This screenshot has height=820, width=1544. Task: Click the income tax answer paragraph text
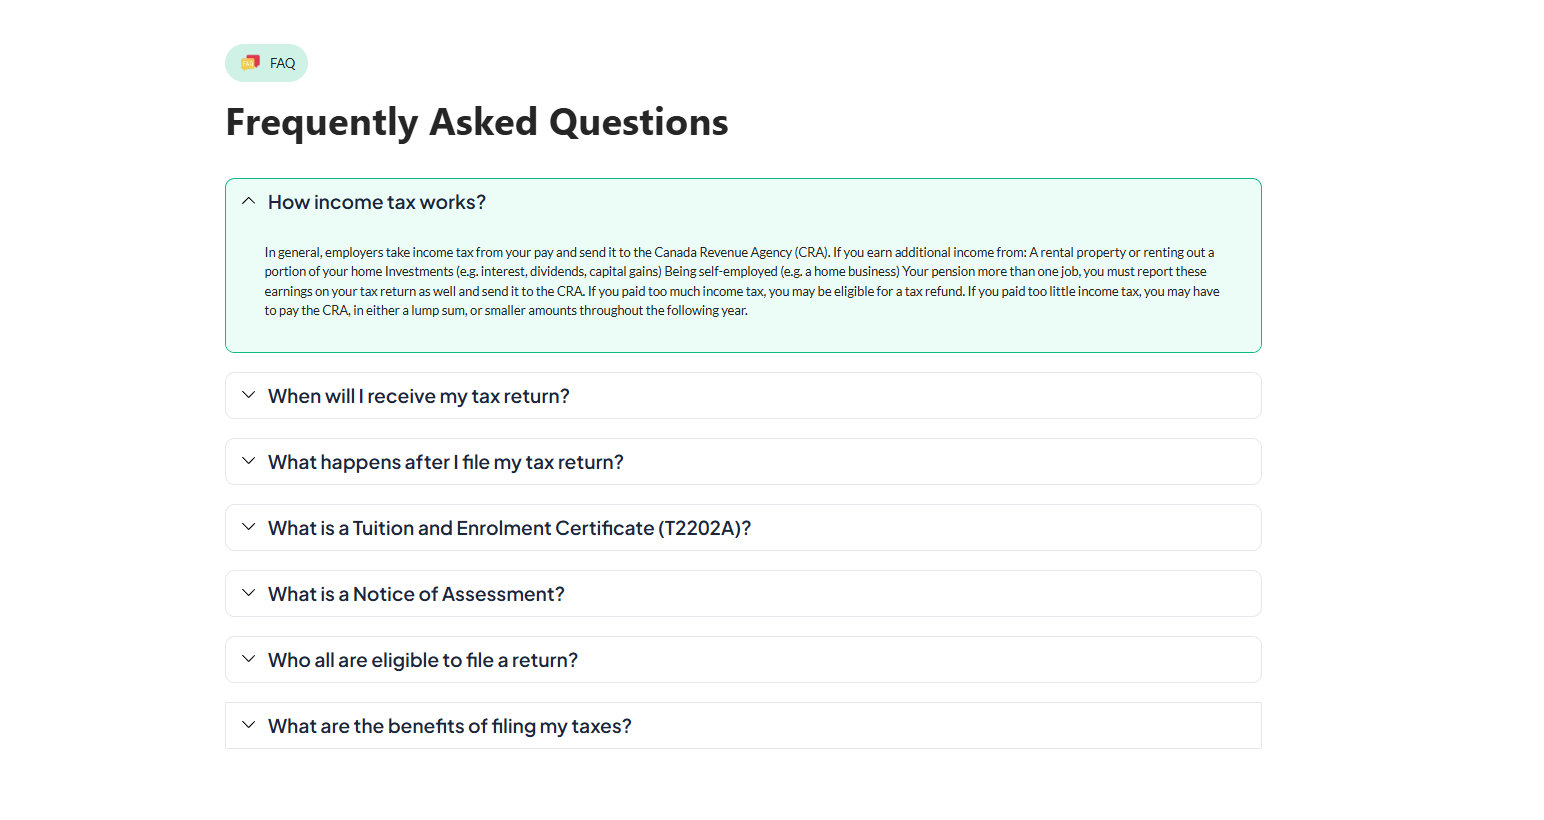click(742, 281)
